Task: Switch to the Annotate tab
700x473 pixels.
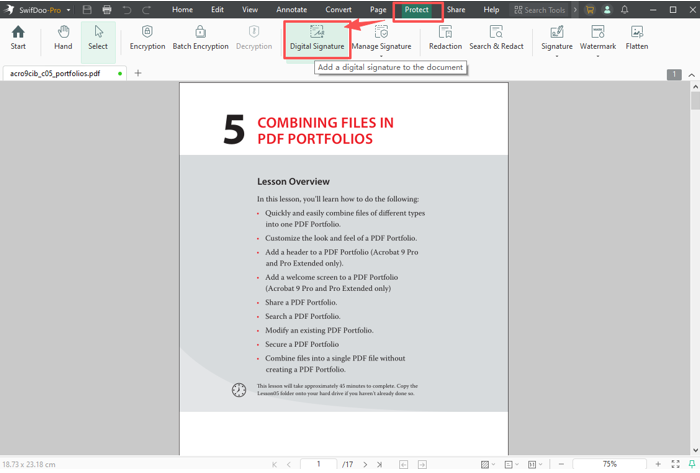Action: pyautogui.click(x=292, y=9)
